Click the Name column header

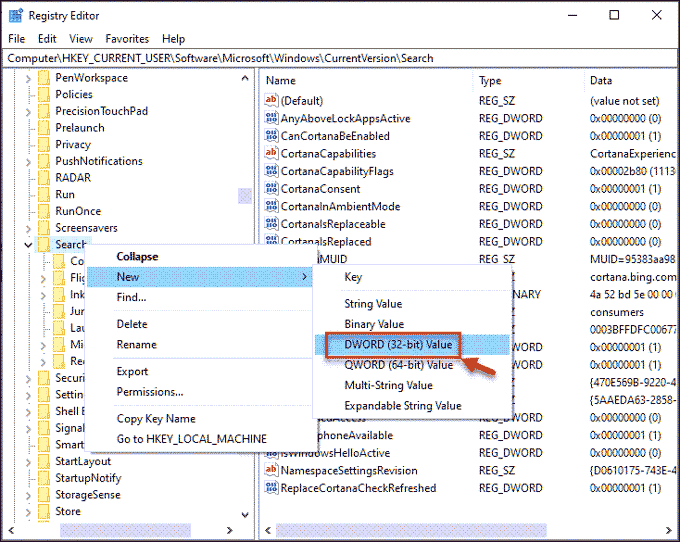[x=367, y=81]
